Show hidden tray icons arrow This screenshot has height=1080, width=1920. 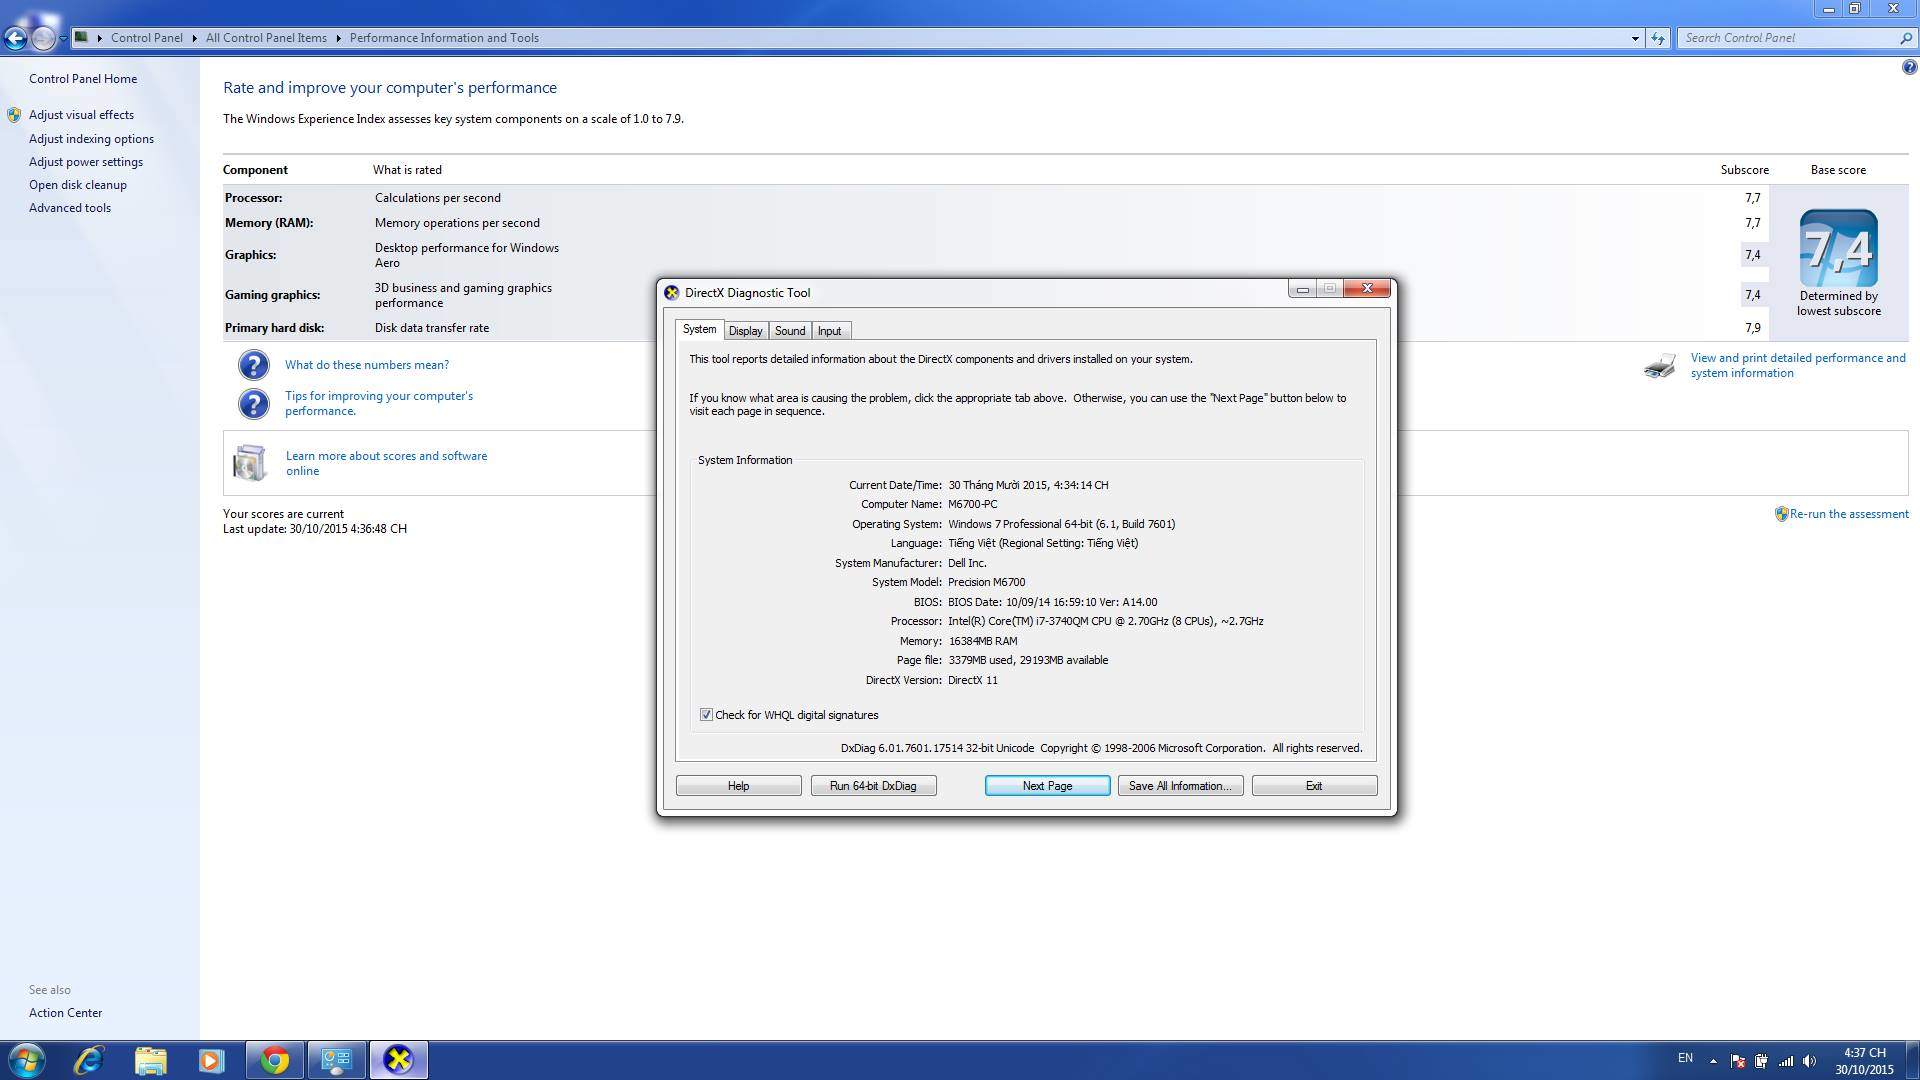(1713, 1061)
